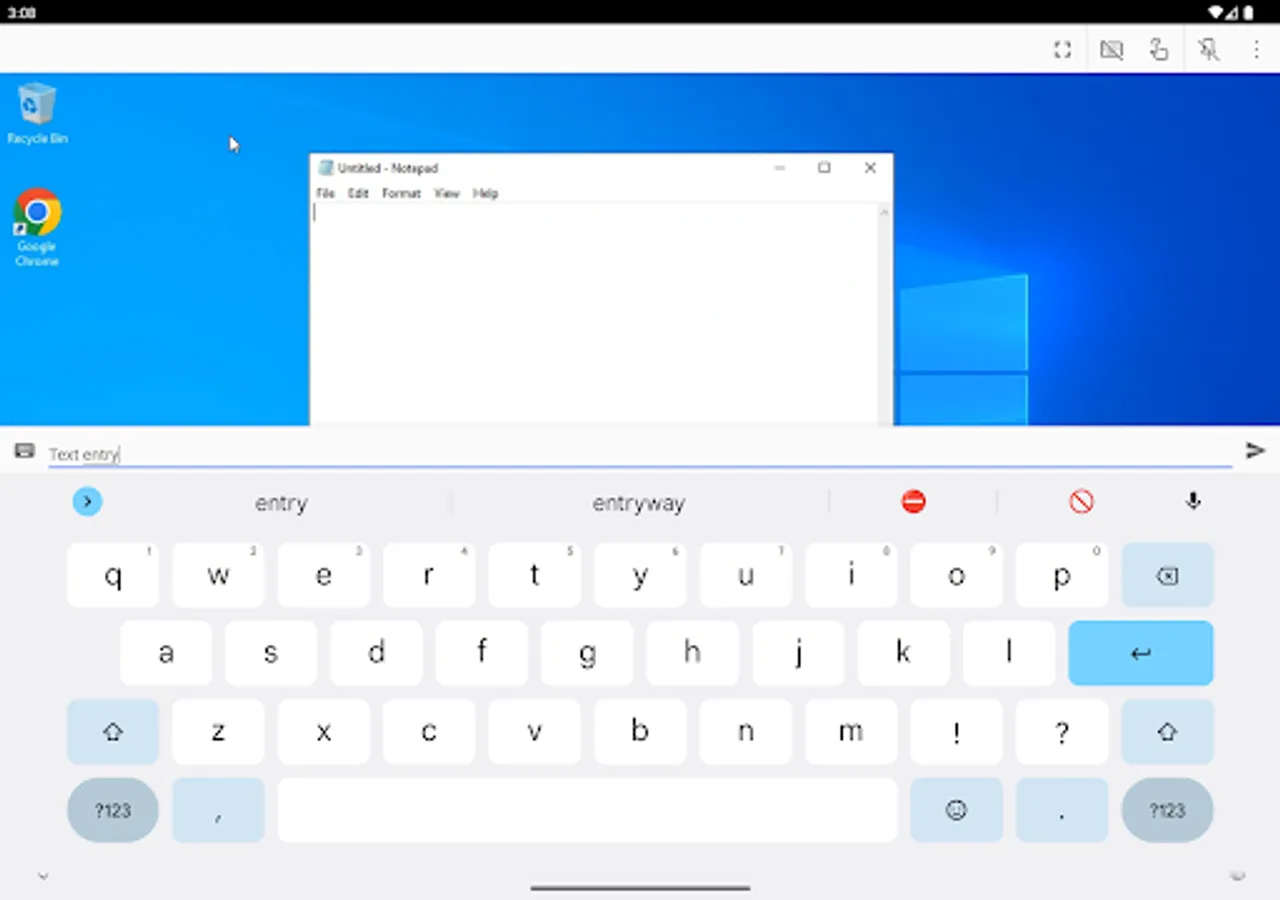Send typed text with the arrow button
The image size is (1280, 900).
point(1256,450)
